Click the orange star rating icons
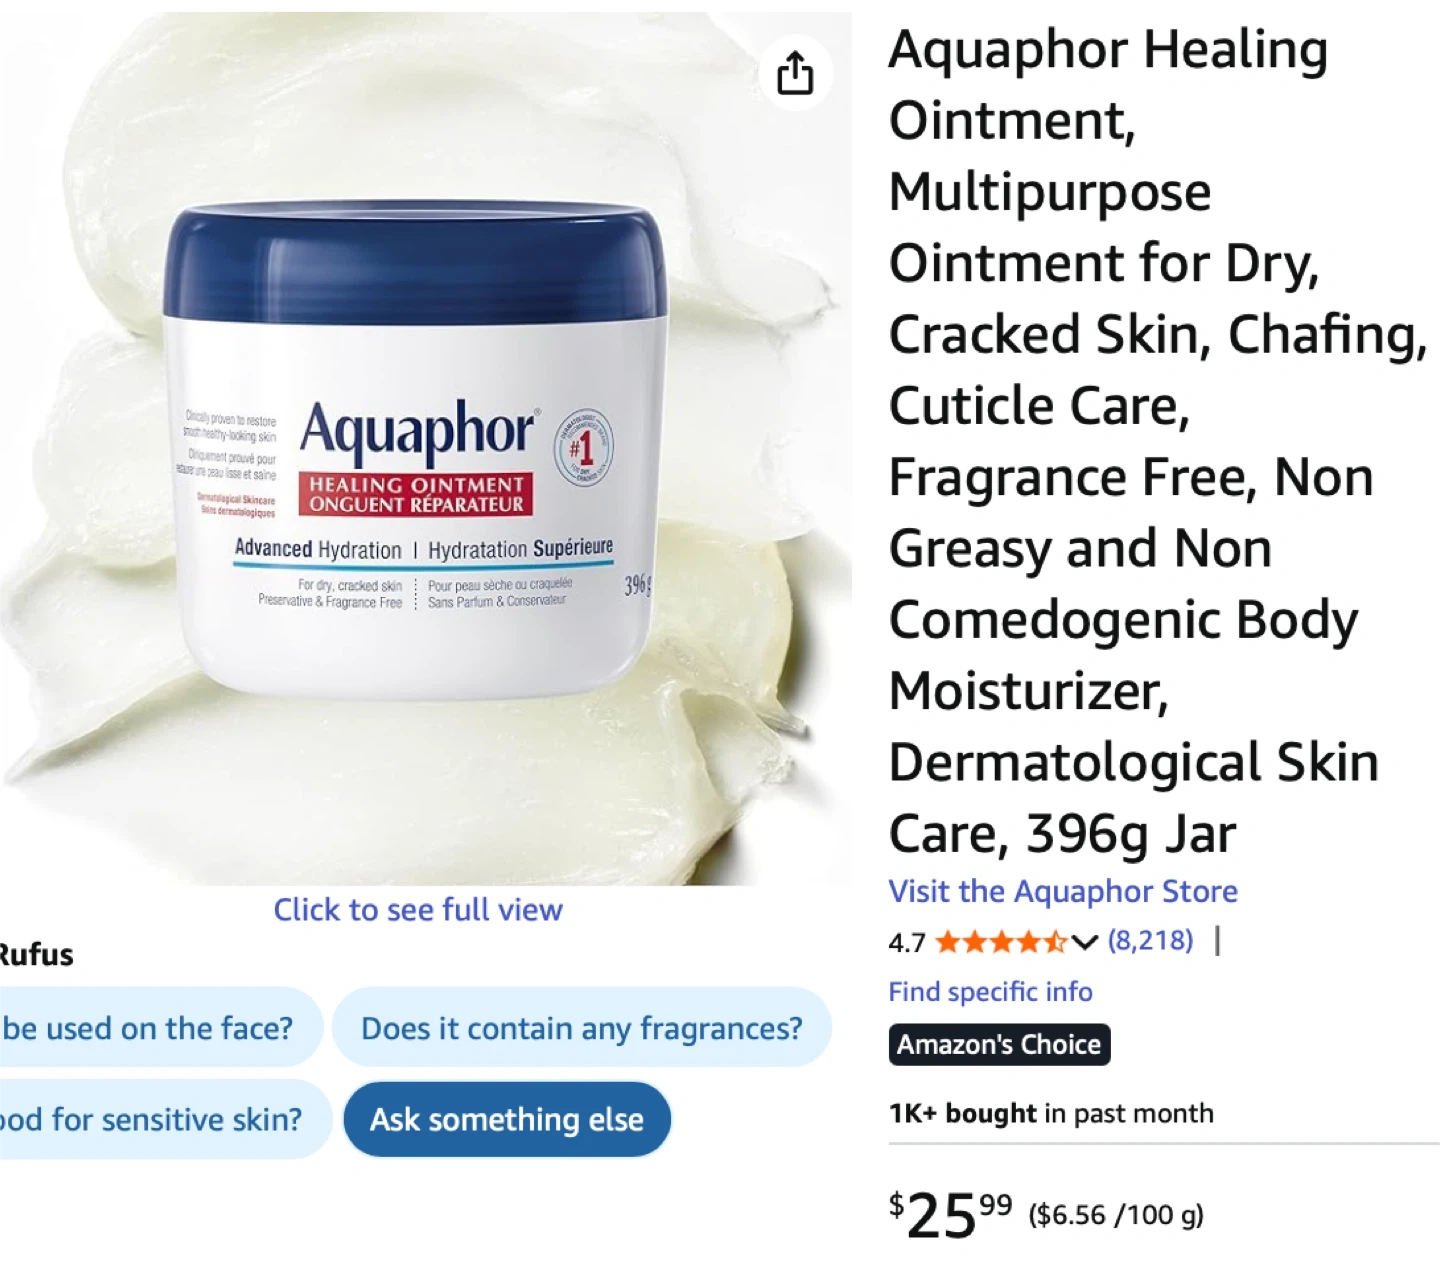The image size is (1440, 1281). [1001, 942]
